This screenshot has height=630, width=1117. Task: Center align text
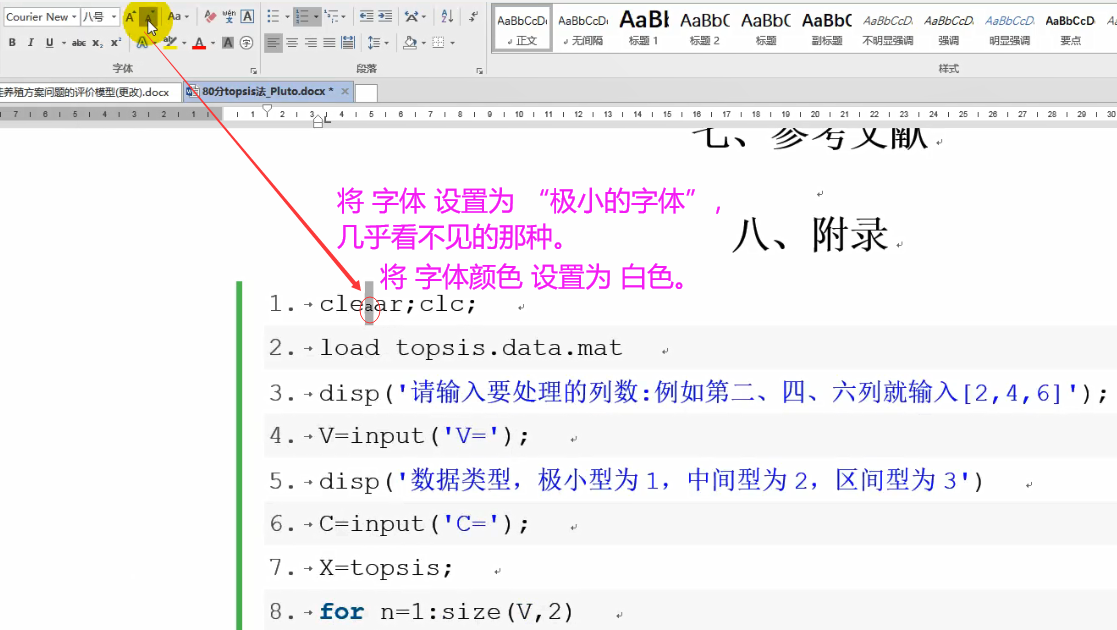click(291, 43)
